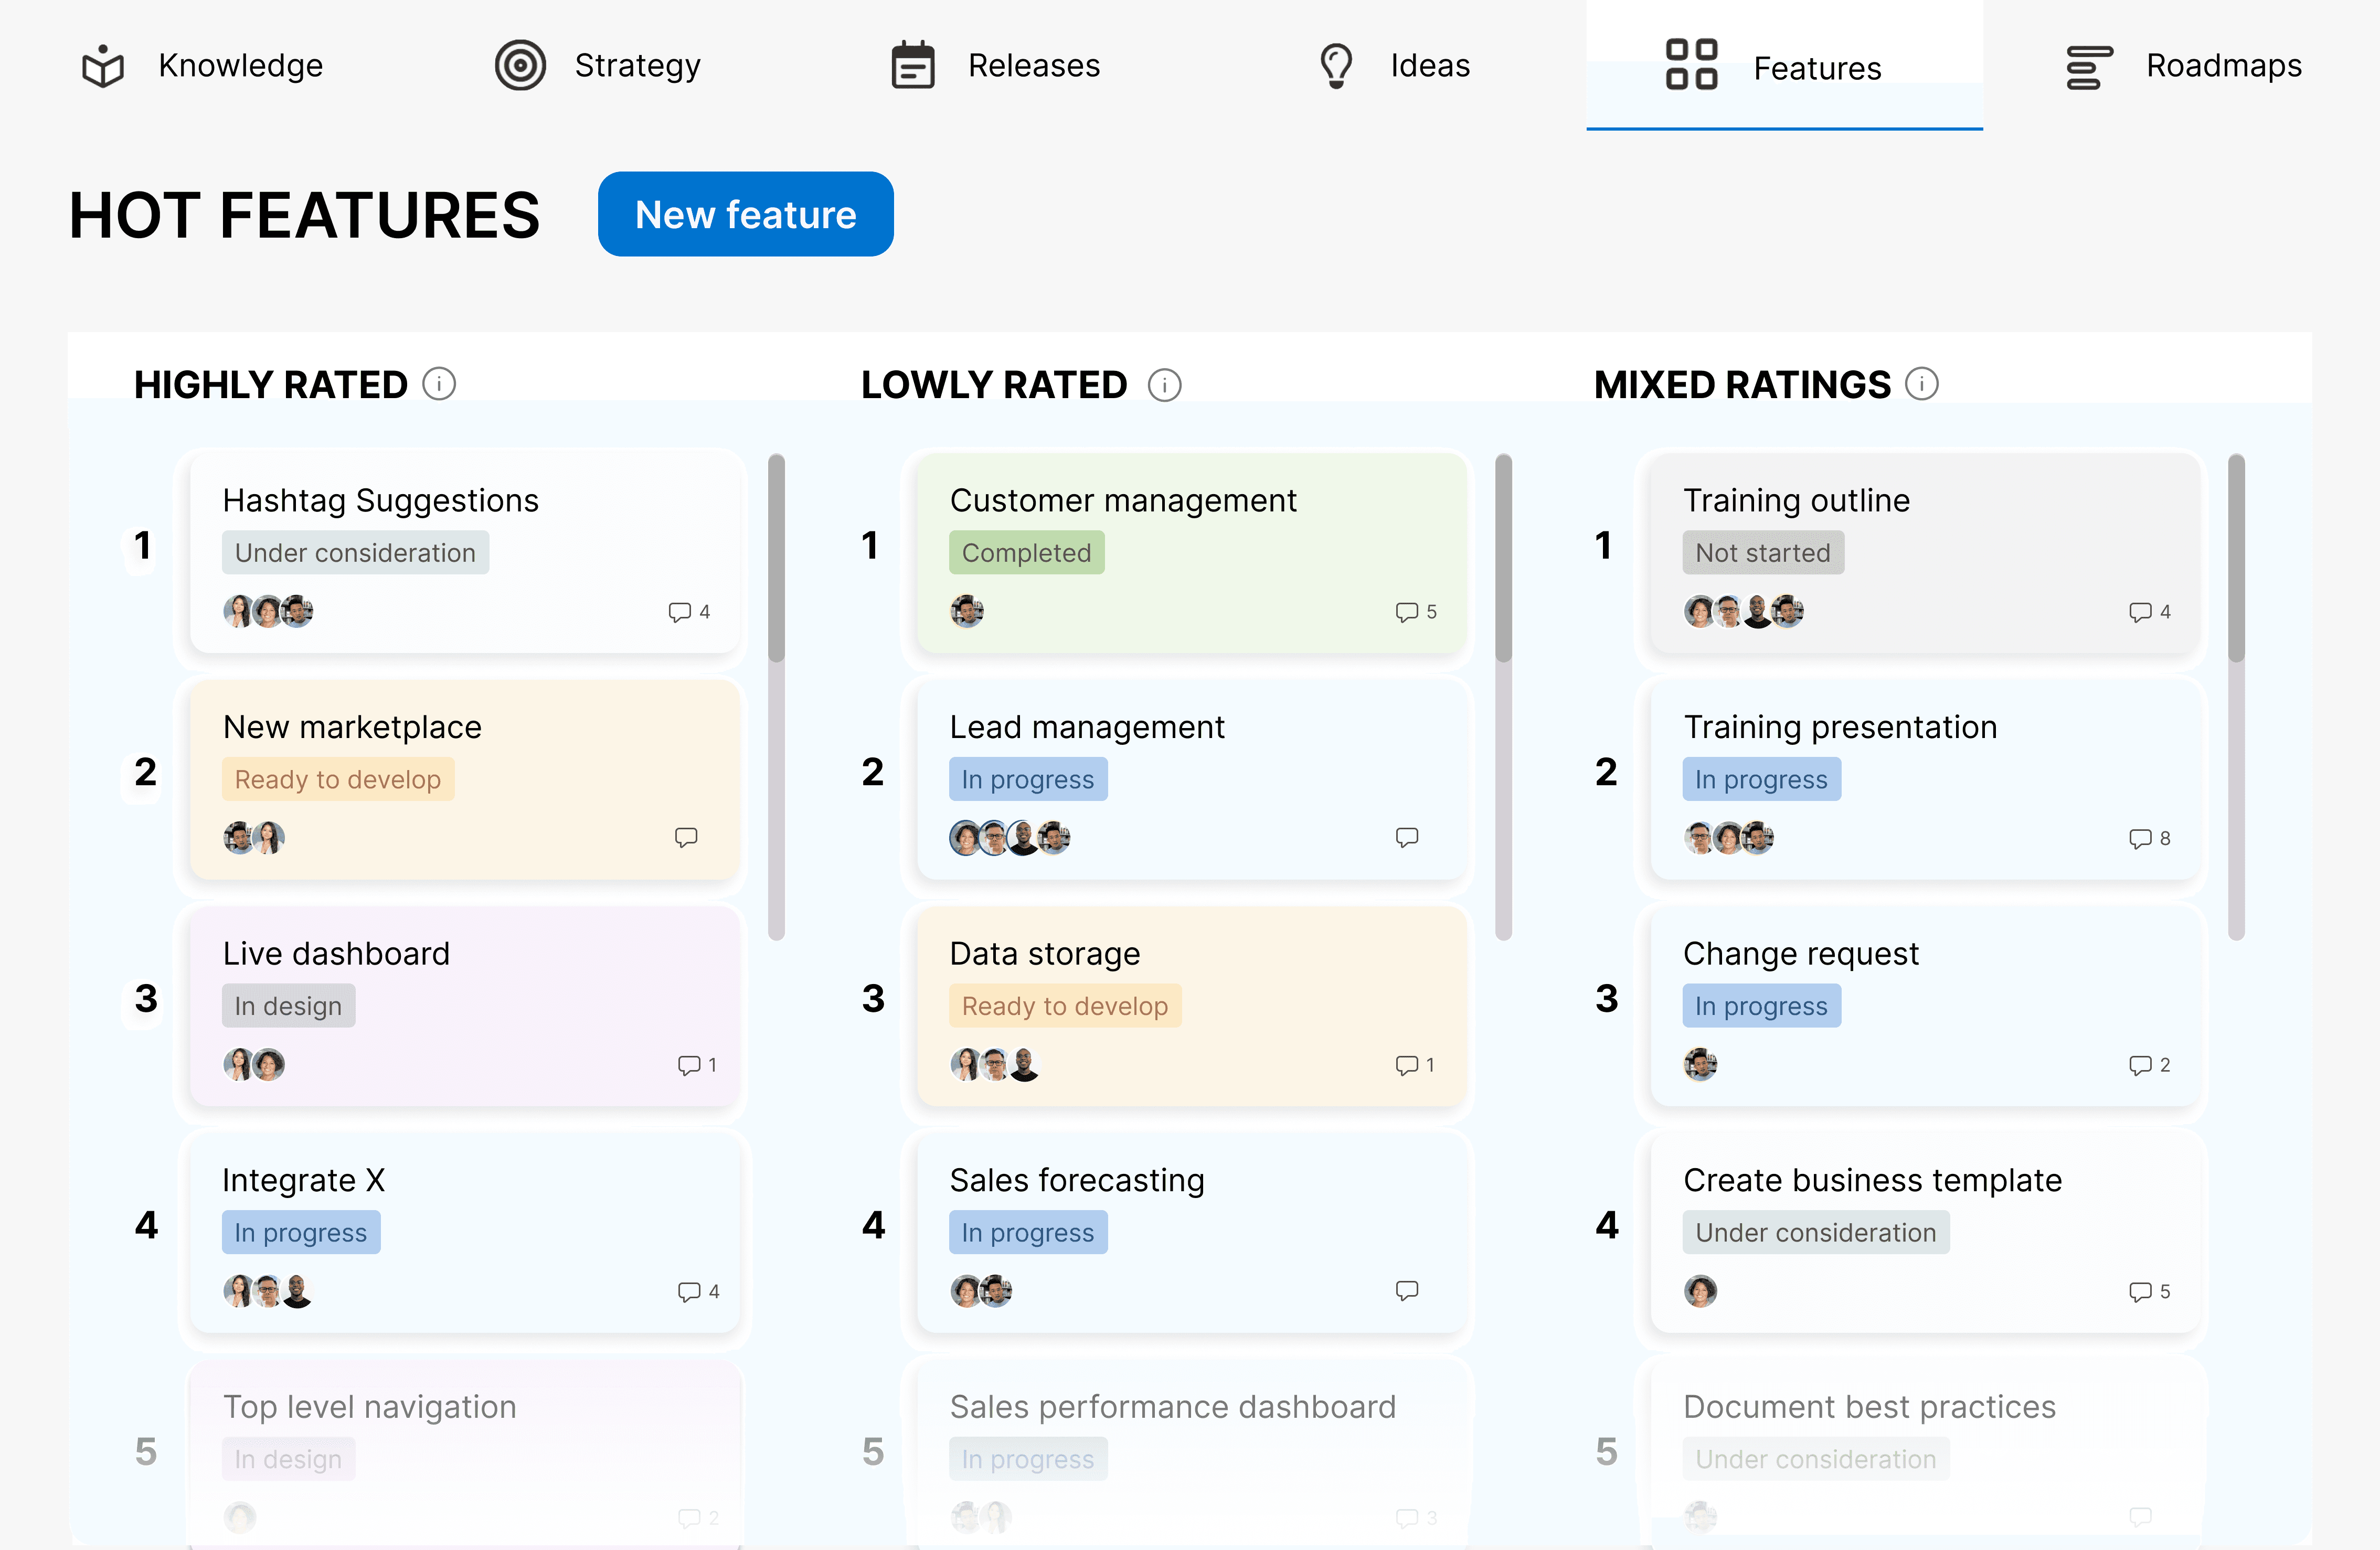Click the New feature button
The height and width of the screenshot is (1550, 2380).
[x=745, y=215]
